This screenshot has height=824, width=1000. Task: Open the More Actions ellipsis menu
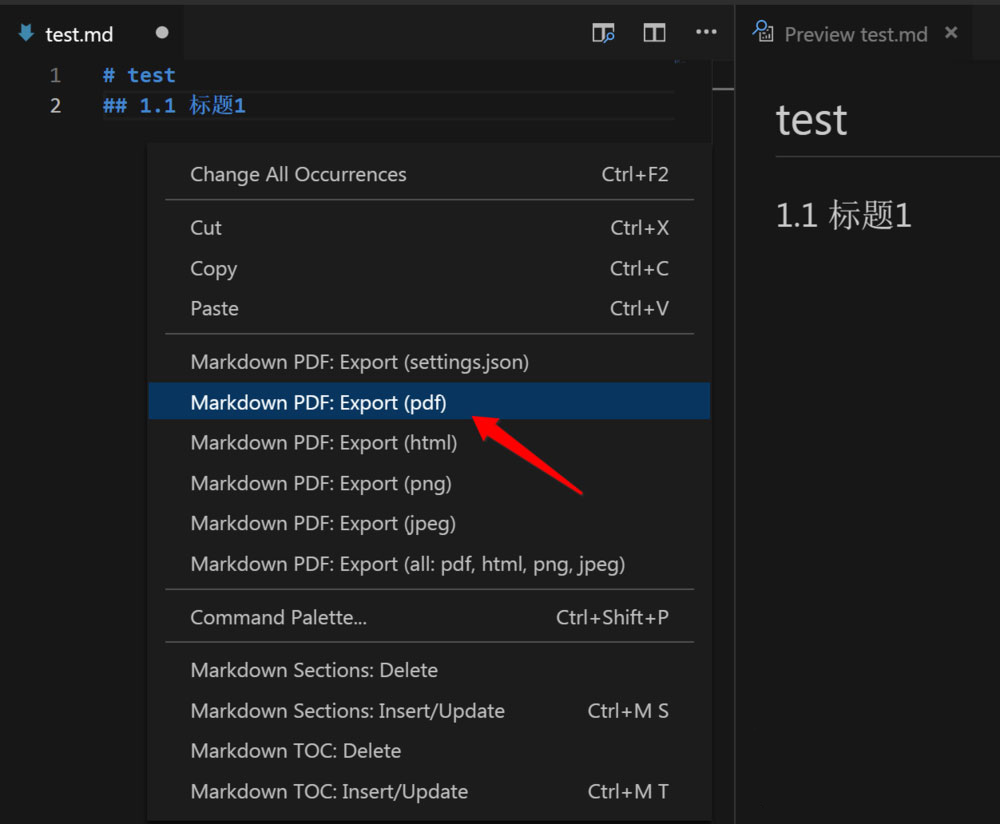tap(705, 33)
